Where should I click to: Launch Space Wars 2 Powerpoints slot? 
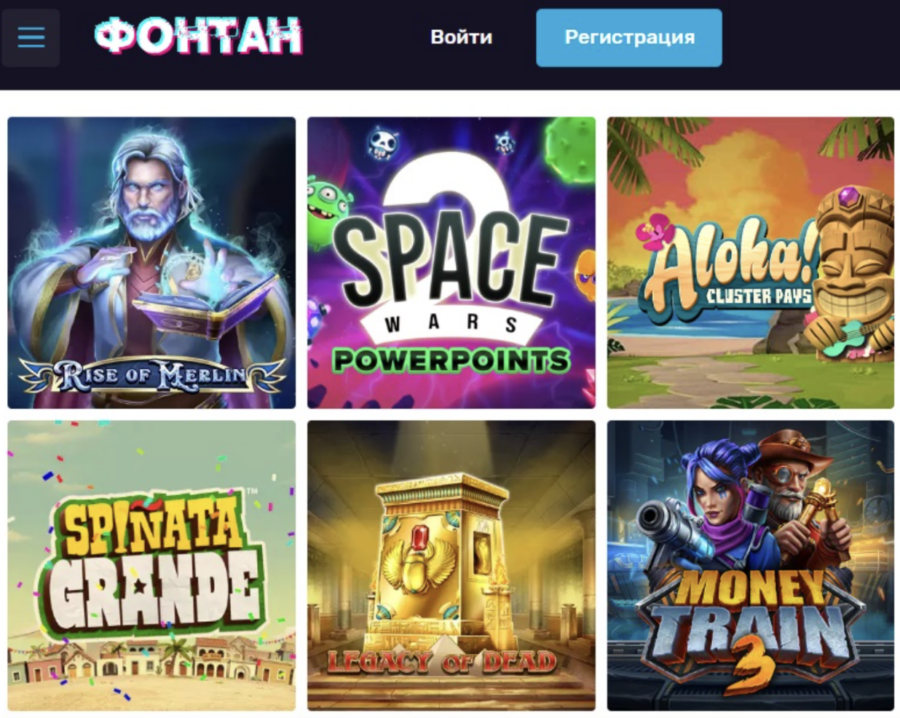(452, 263)
